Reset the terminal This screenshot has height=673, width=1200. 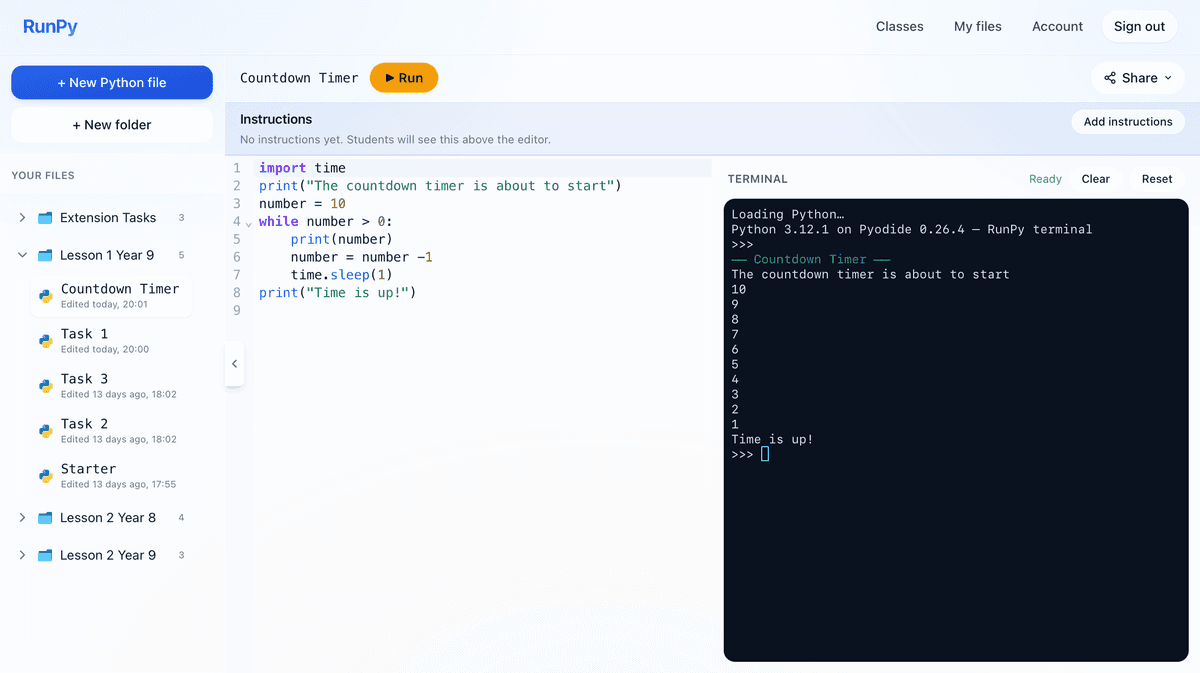click(1157, 179)
